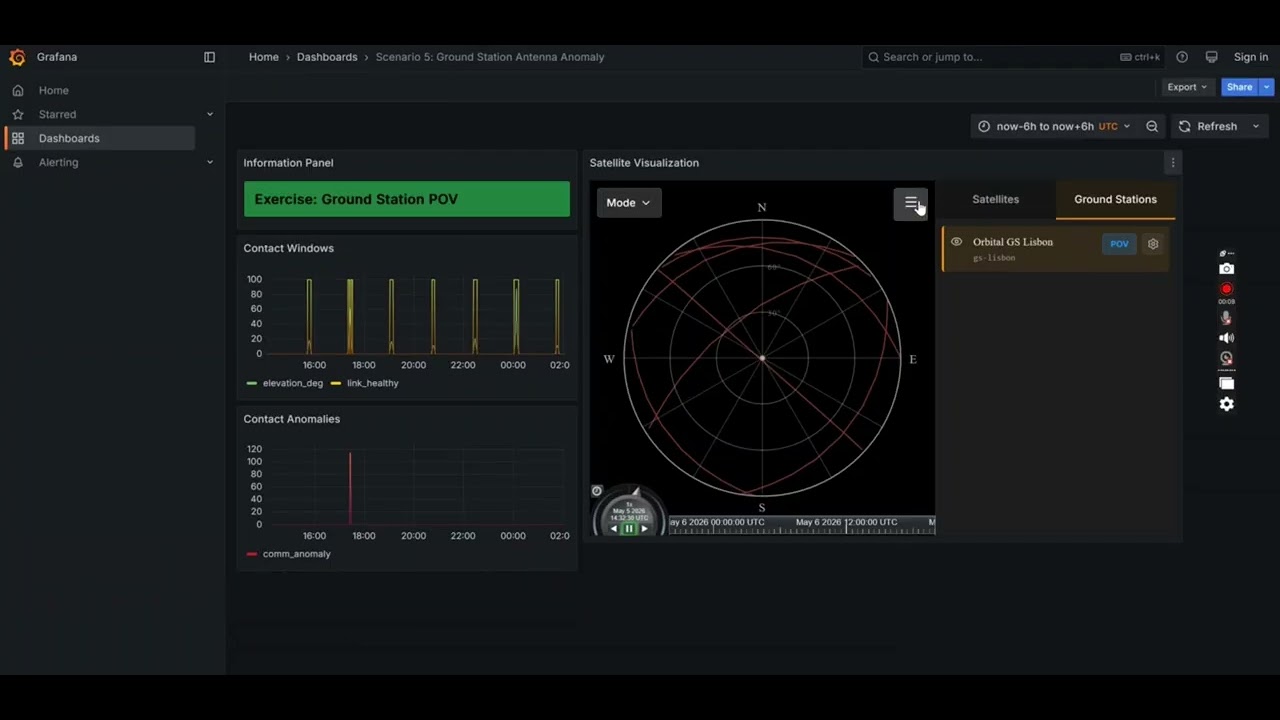Open the refresh interval dropdown
The width and height of the screenshot is (1280, 720).
(1256, 126)
